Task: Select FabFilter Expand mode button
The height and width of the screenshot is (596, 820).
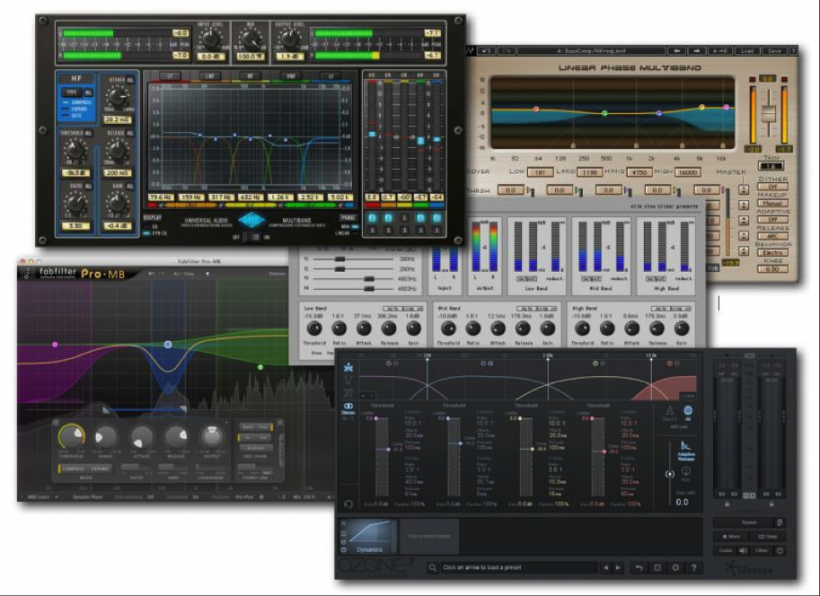Action: click(100, 469)
